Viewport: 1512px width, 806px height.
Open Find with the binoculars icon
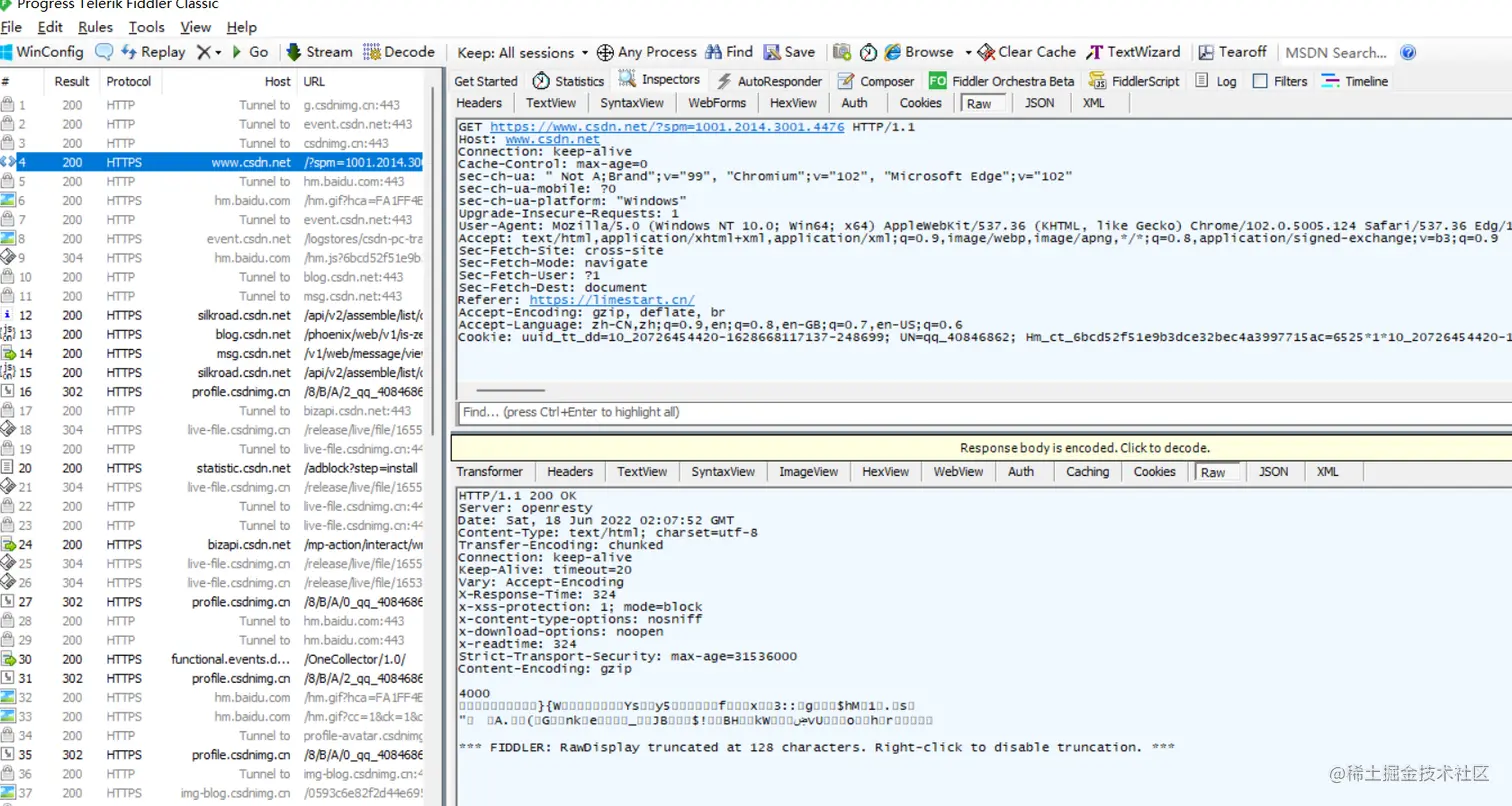729,52
